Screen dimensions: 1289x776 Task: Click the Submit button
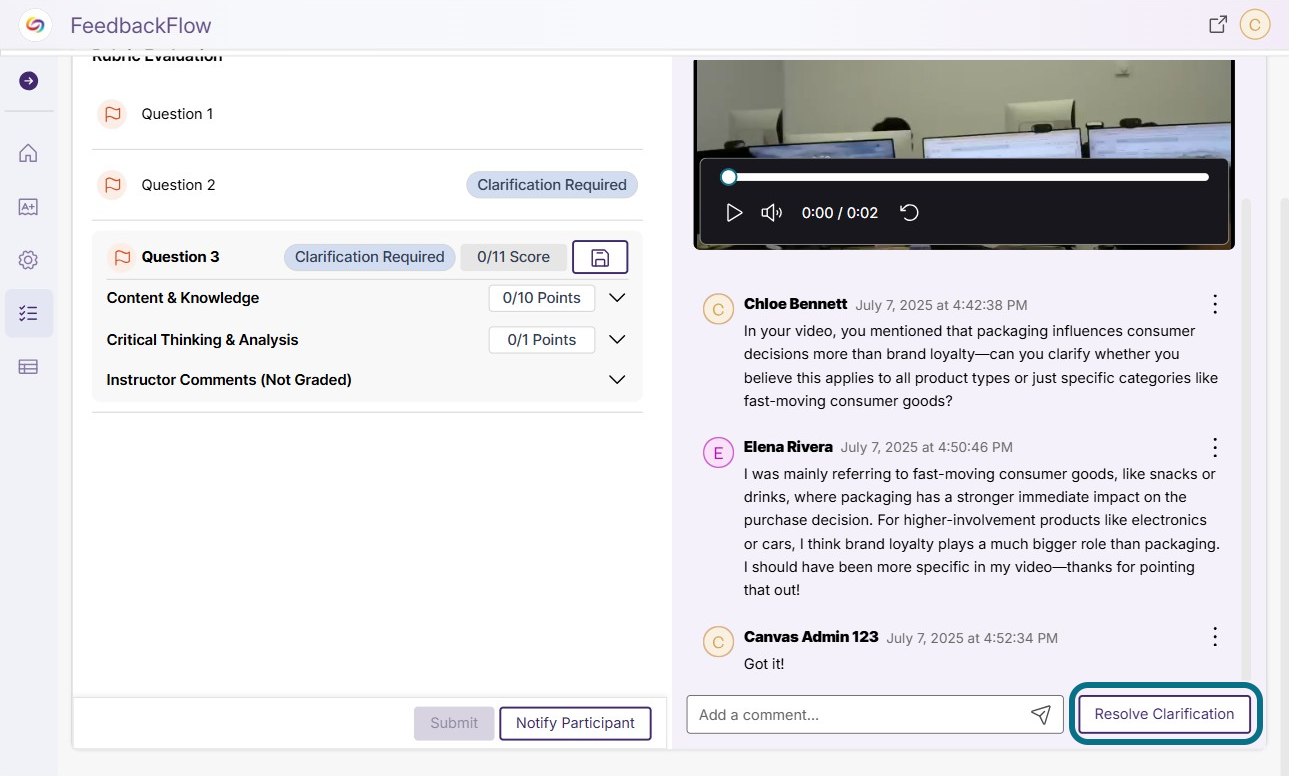click(x=454, y=723)
